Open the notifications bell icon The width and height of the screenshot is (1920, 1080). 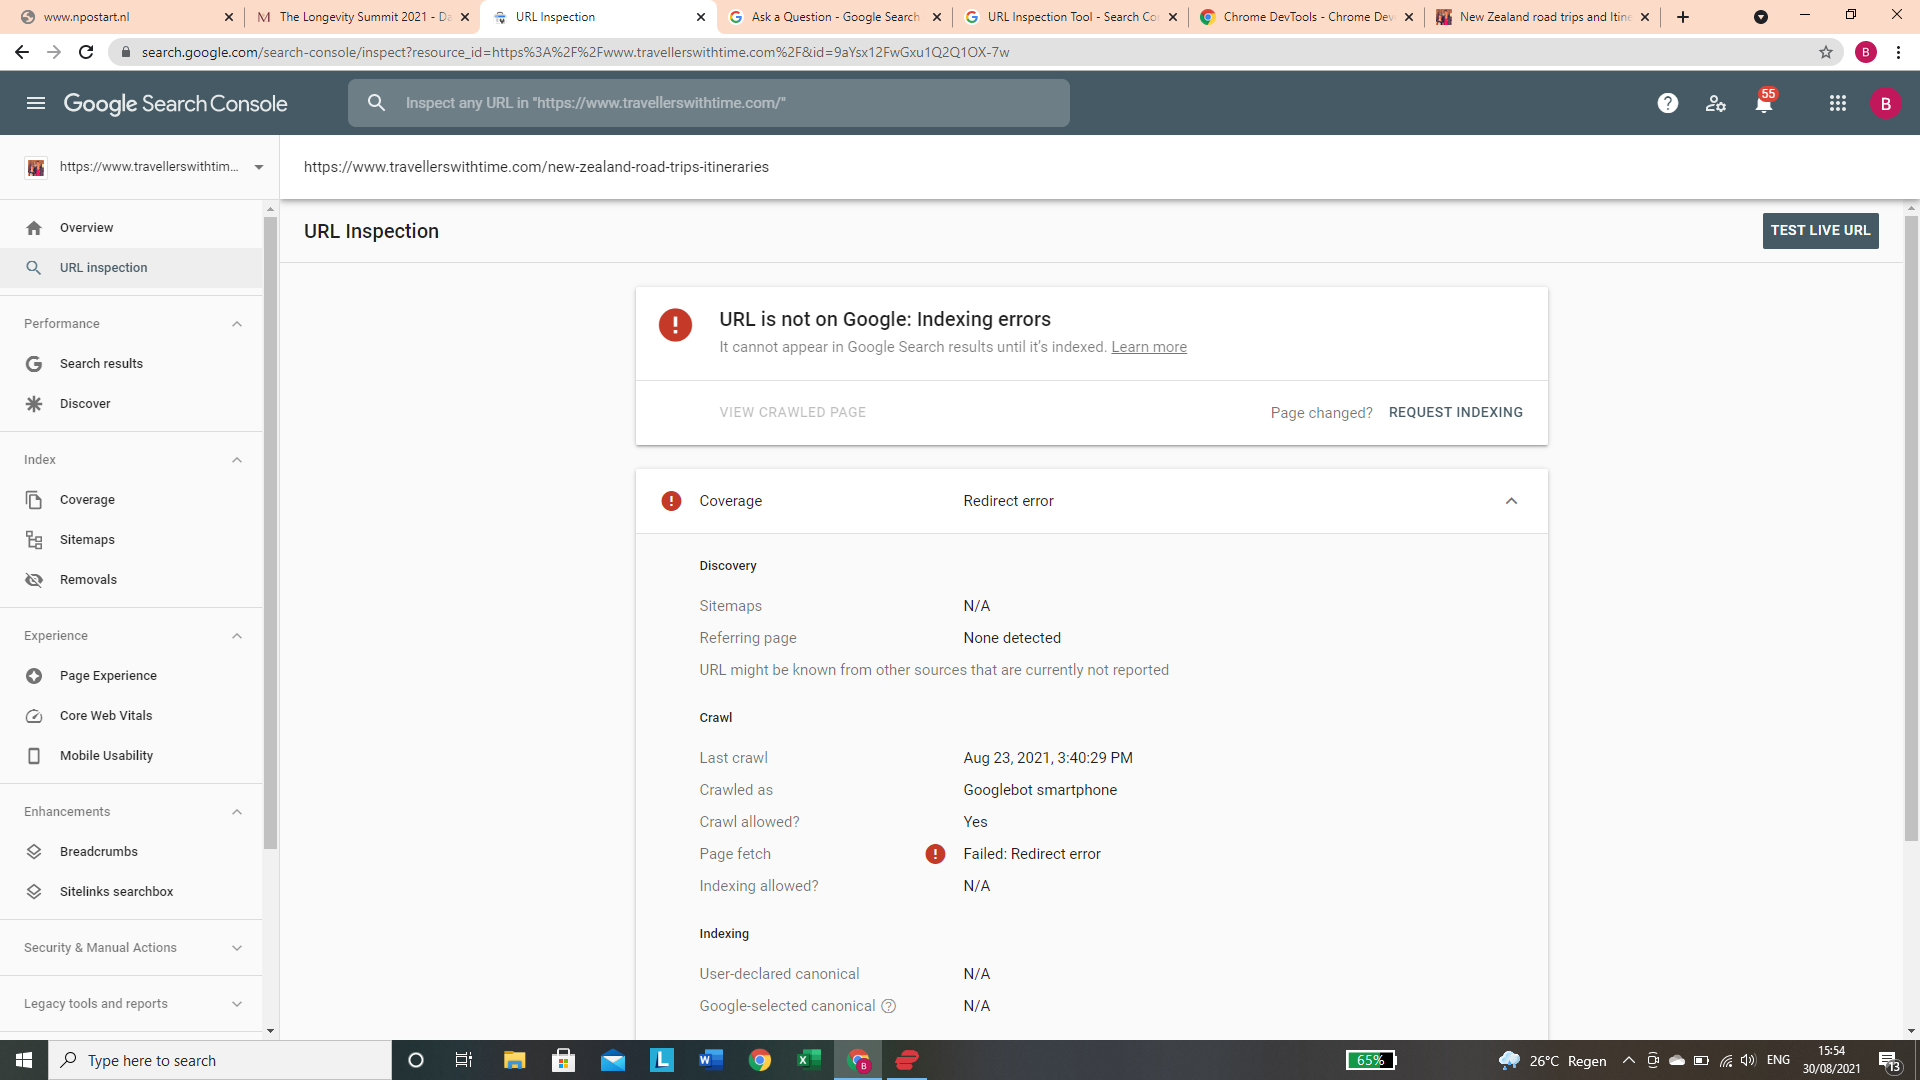(x=1763, y=103)
